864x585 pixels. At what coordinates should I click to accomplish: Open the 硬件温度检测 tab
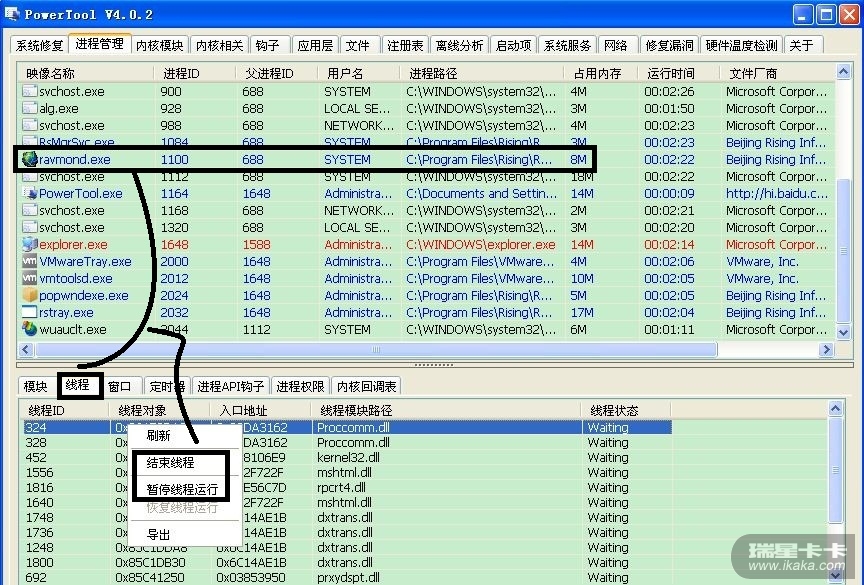pyautogui.click(x=742, y=45)
